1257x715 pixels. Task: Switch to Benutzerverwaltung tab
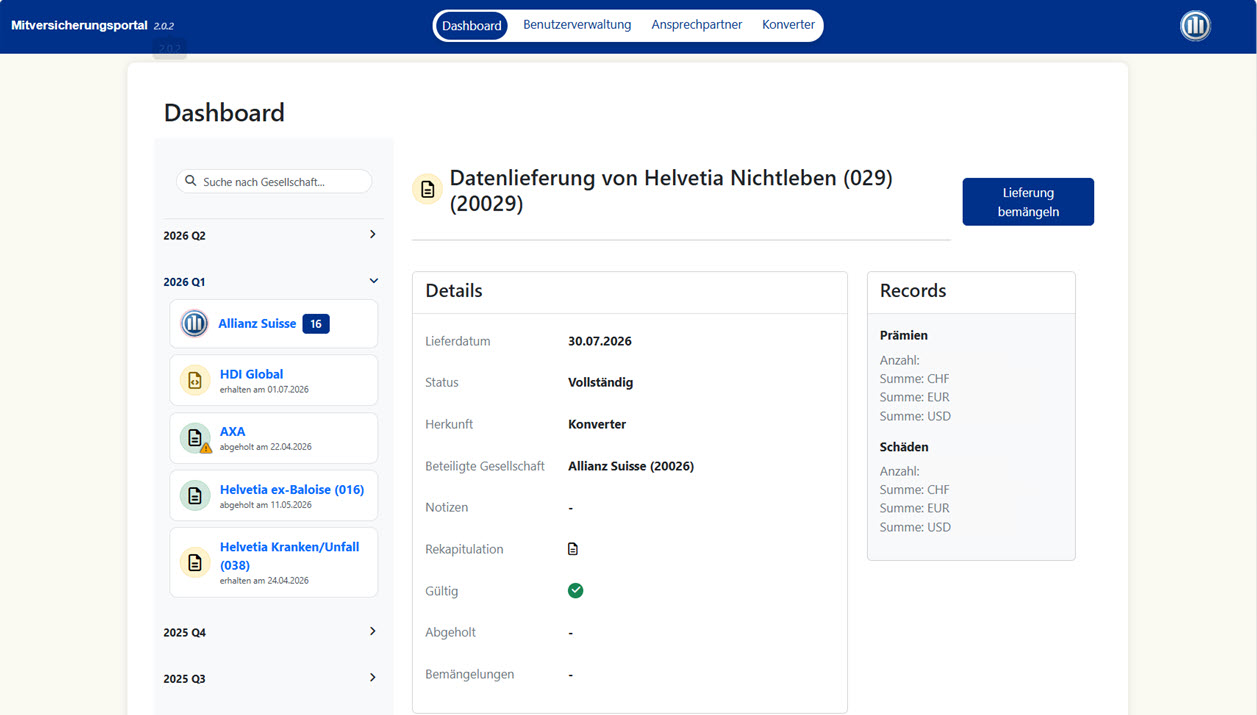coord(577,25)
